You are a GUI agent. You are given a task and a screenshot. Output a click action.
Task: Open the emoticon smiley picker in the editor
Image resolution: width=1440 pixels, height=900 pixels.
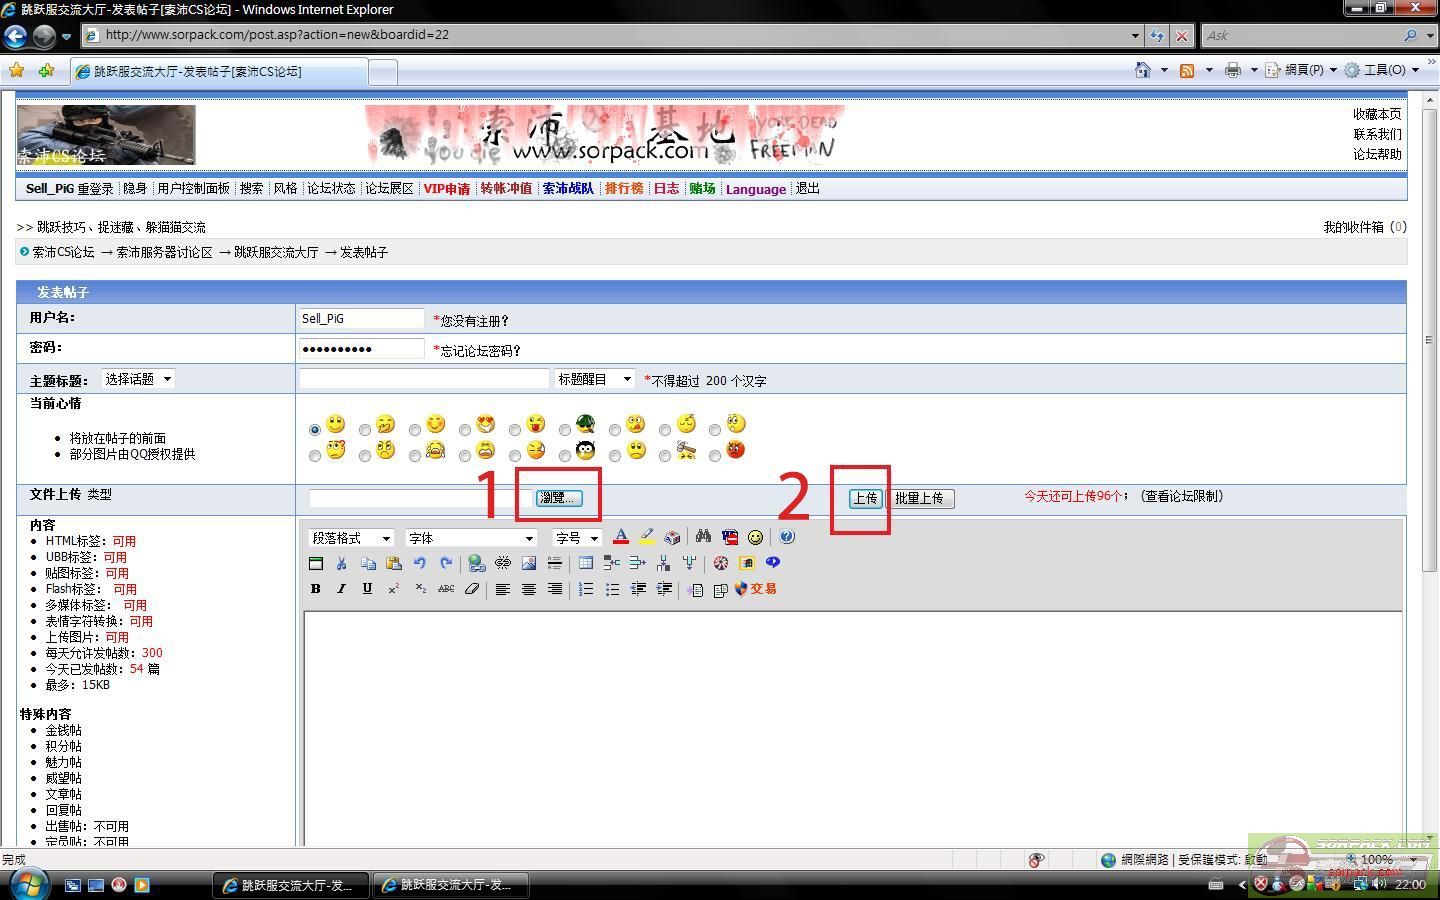[756, 537]
